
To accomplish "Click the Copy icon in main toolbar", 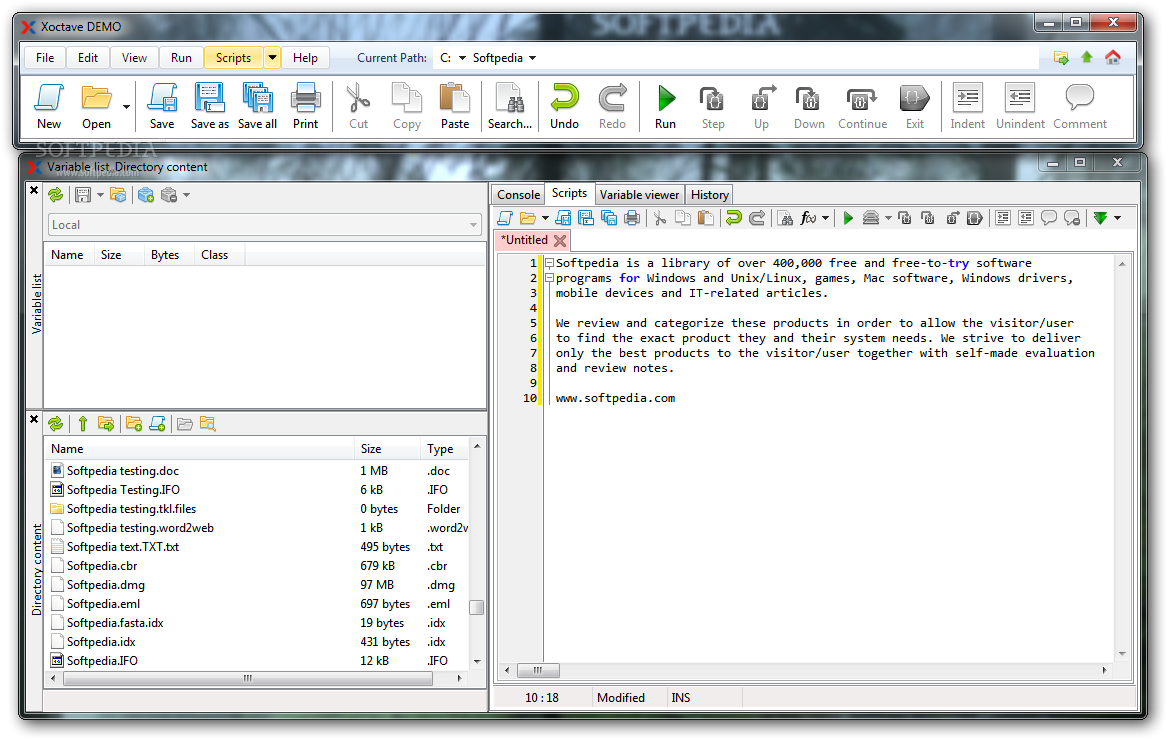I will point(407,98).
